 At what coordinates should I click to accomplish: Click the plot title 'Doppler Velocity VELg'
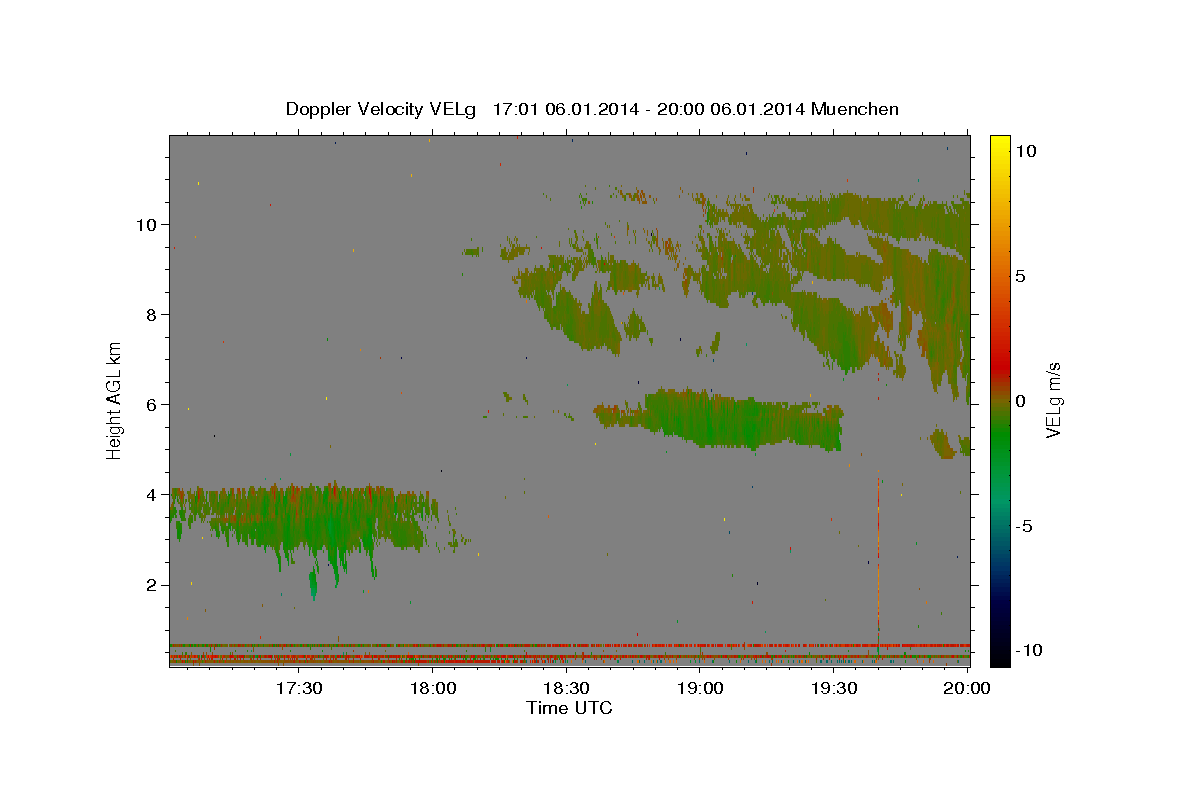tap(383, 109)
